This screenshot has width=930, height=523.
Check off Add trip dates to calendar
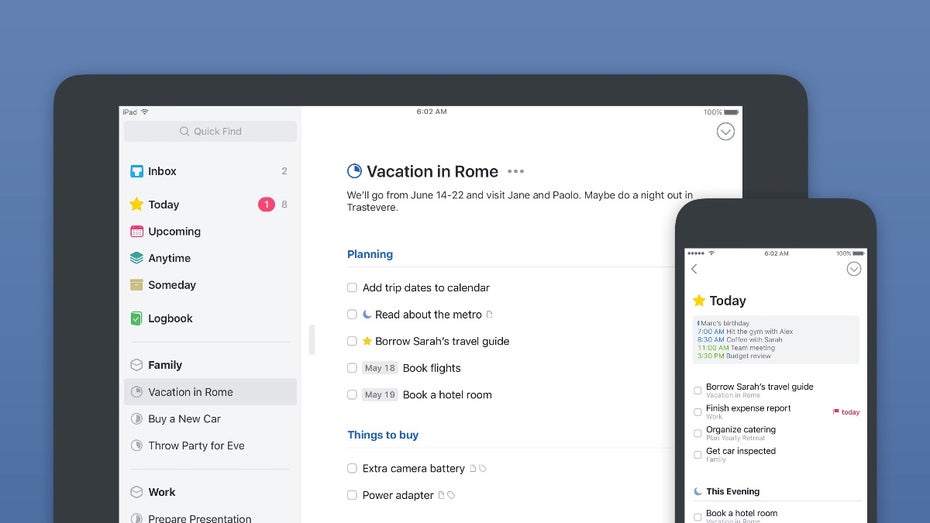[352, 288]
